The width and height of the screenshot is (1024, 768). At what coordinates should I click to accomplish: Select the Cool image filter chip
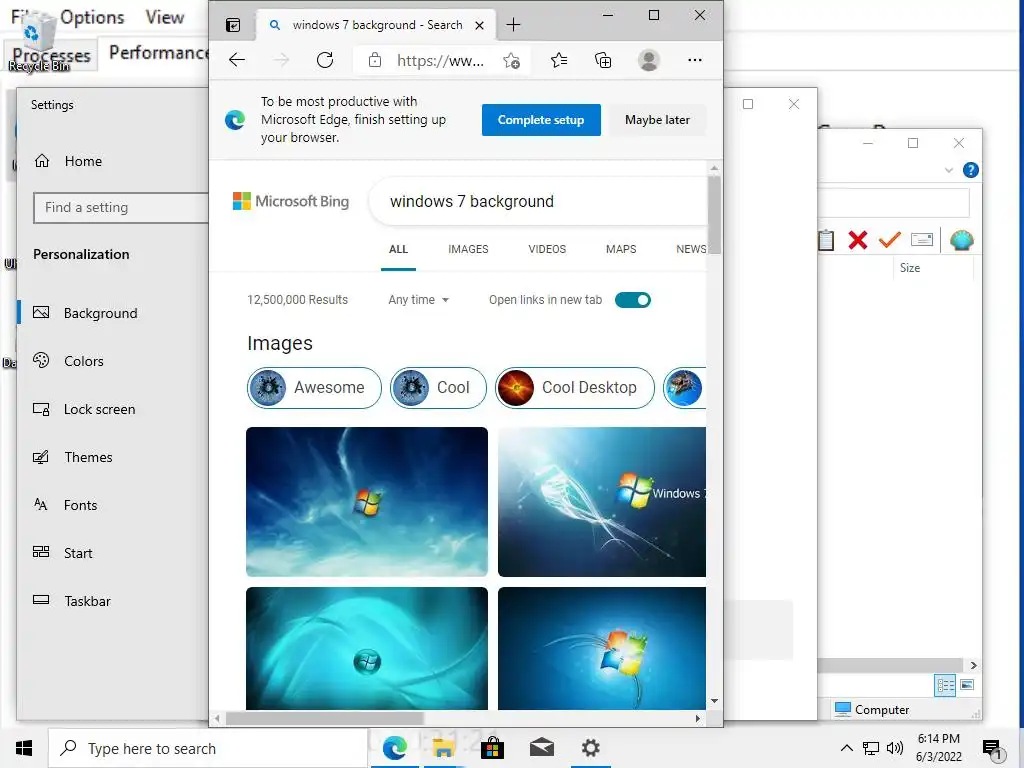click(438, 388)
